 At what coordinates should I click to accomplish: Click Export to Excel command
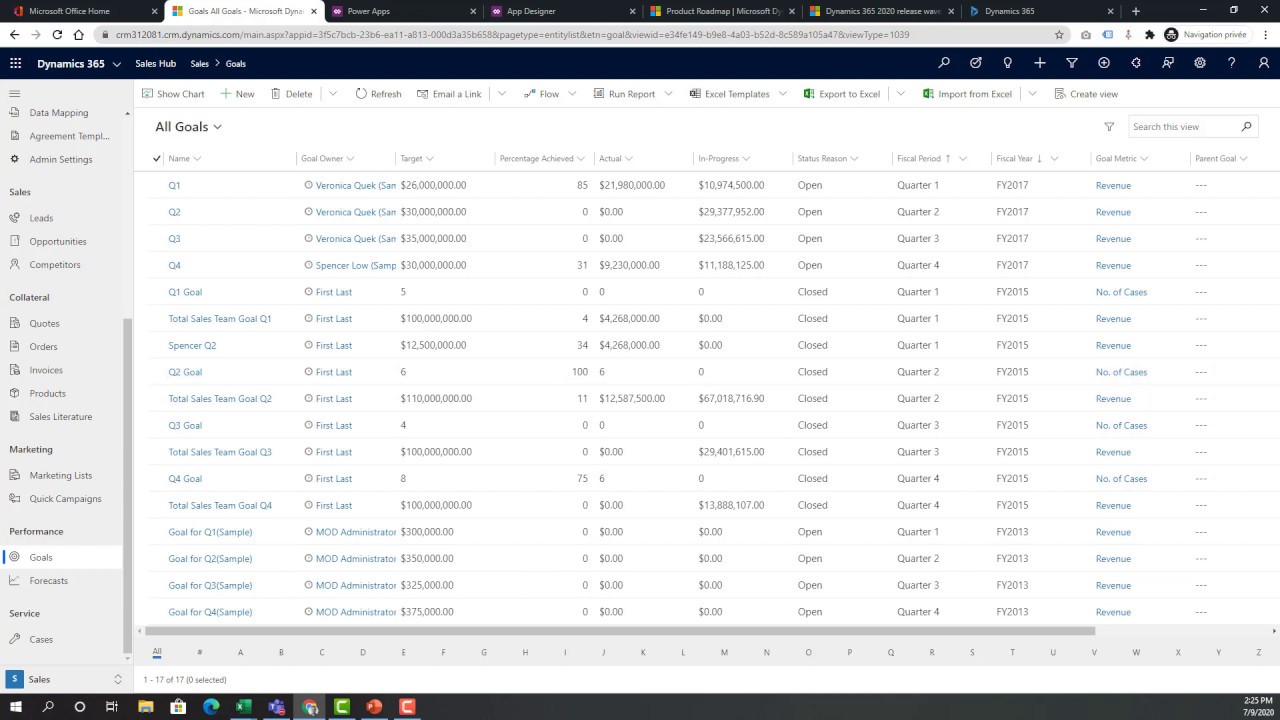click(x=841, y=94)
